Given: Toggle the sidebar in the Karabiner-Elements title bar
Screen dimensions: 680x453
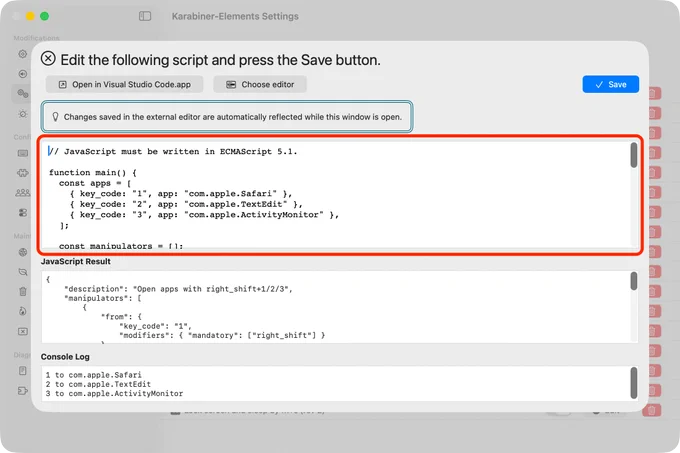Looking at the screenshot, I should [x=145, y=16].
